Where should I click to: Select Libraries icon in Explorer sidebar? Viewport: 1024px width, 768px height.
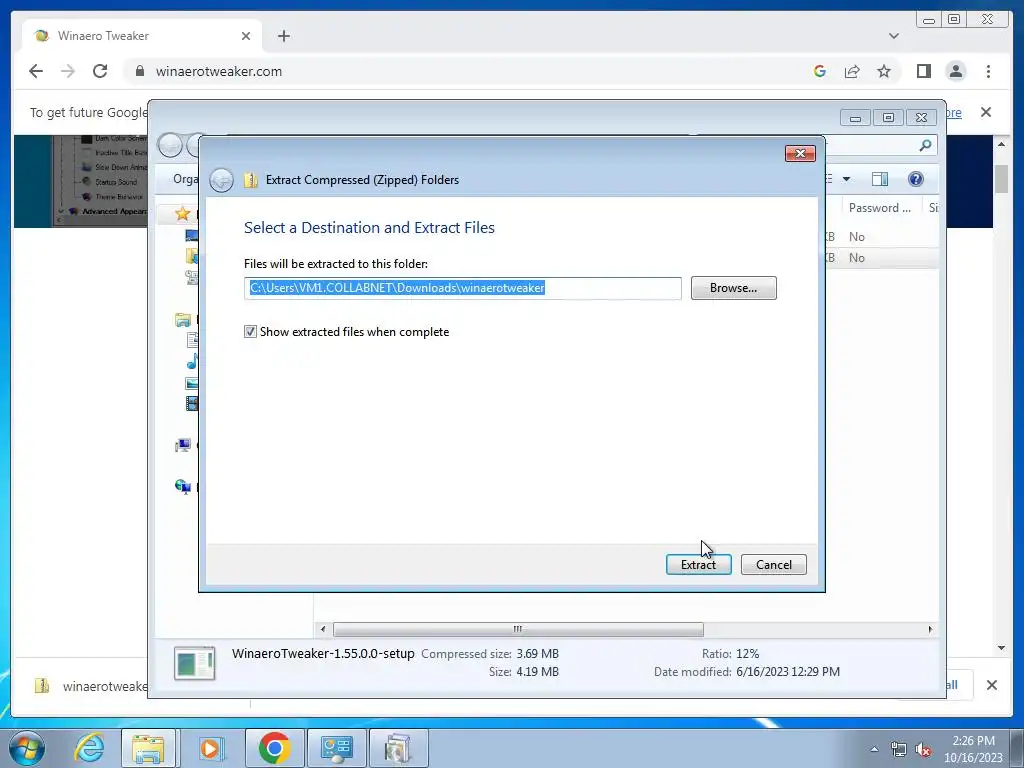coord(183,320)
